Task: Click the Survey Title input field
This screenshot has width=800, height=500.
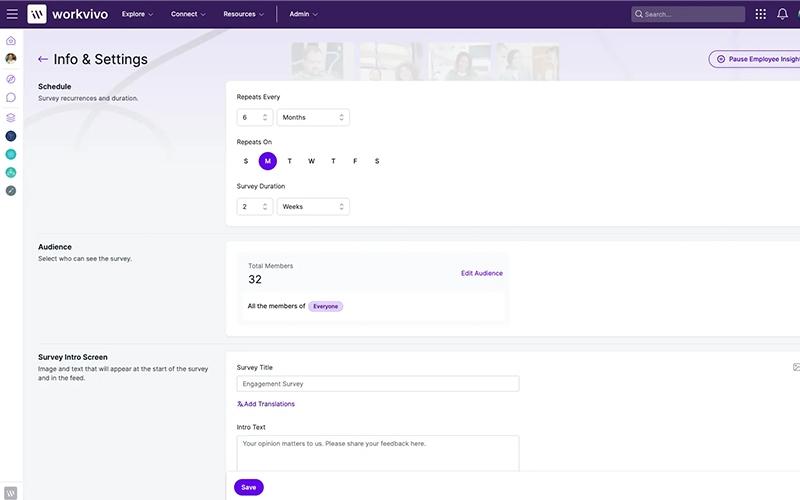Action: tap(378, 384)
